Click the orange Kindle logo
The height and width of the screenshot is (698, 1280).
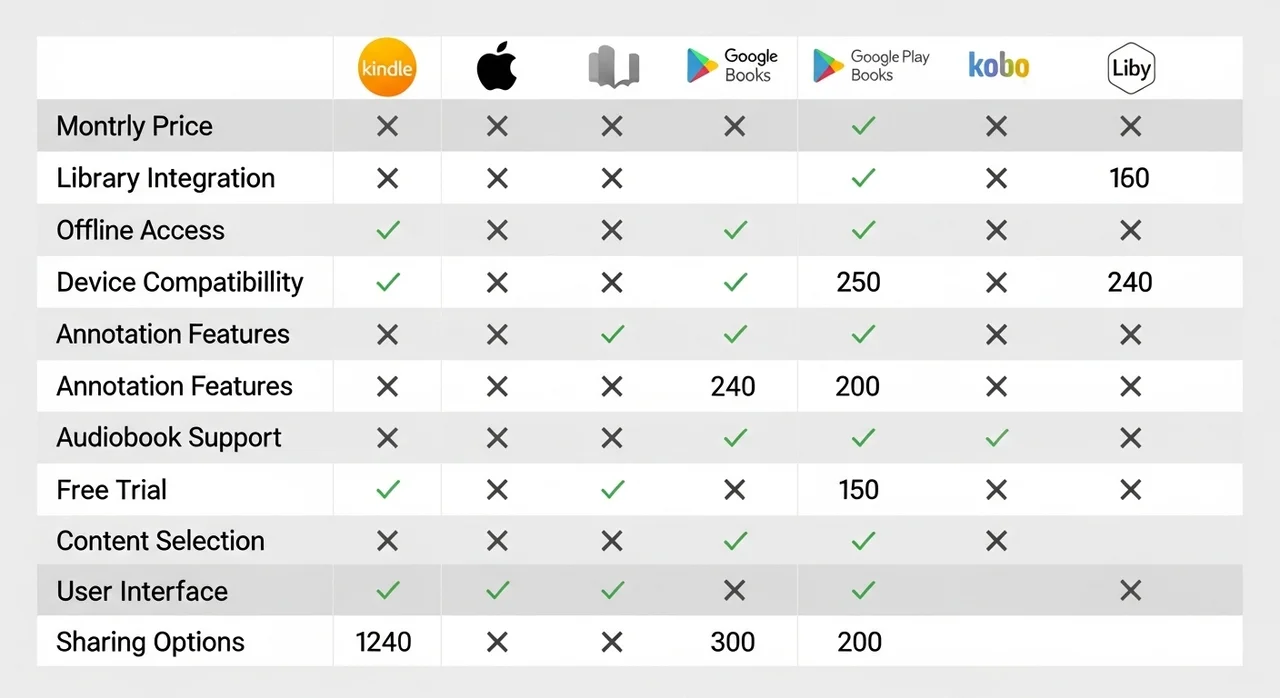(386, 68)
